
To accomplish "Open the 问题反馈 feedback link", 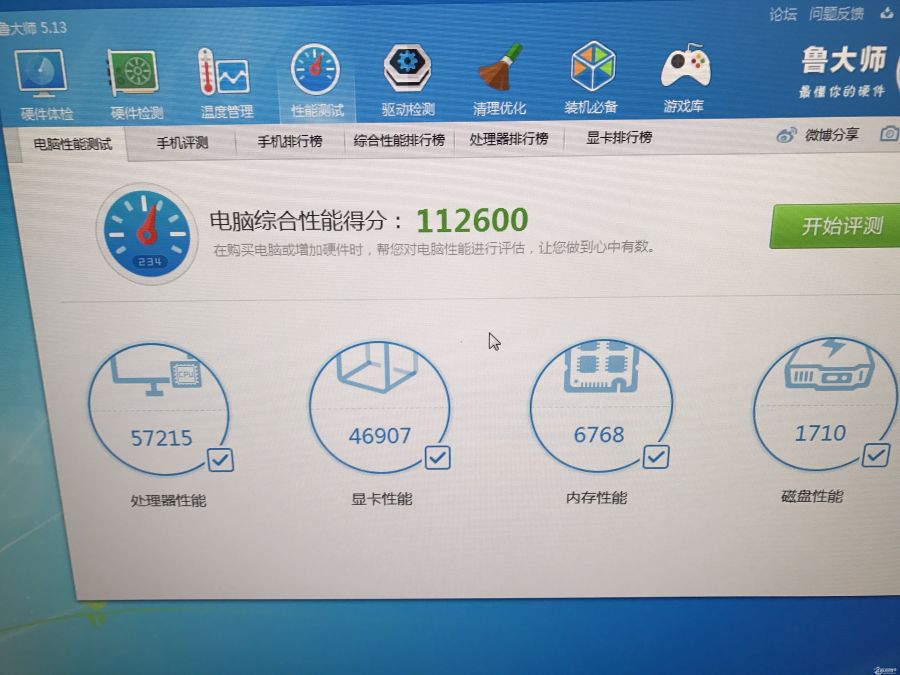I will (x=836, y=14).
